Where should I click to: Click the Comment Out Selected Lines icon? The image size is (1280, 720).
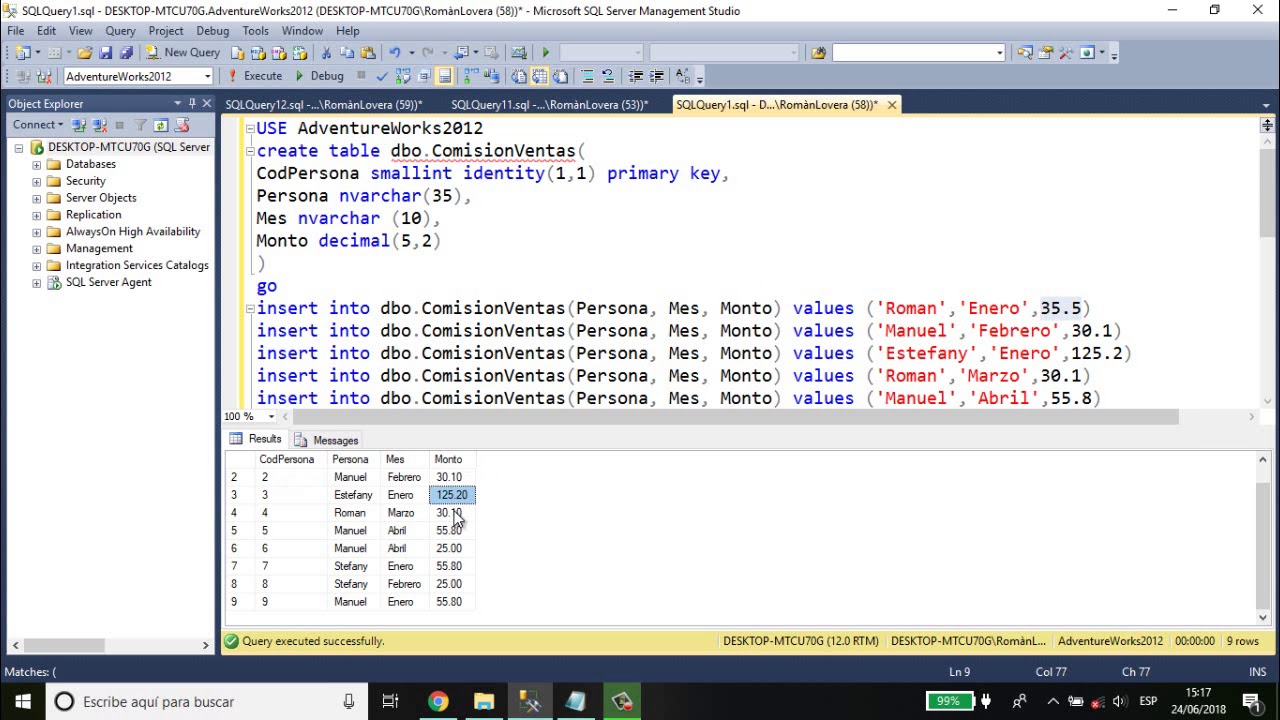coord(587,76)
